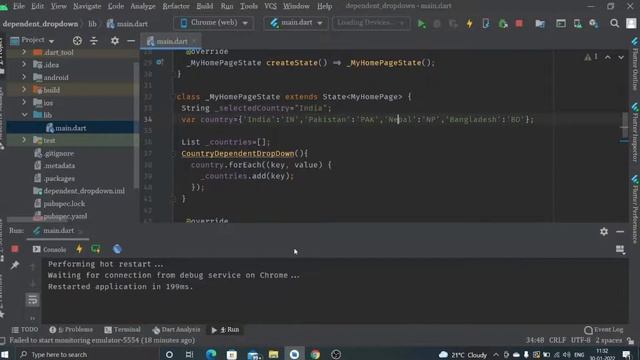Expand the test folder
Image resolution: width=640 pixels, height=360 pixels.
click(24, 140)
